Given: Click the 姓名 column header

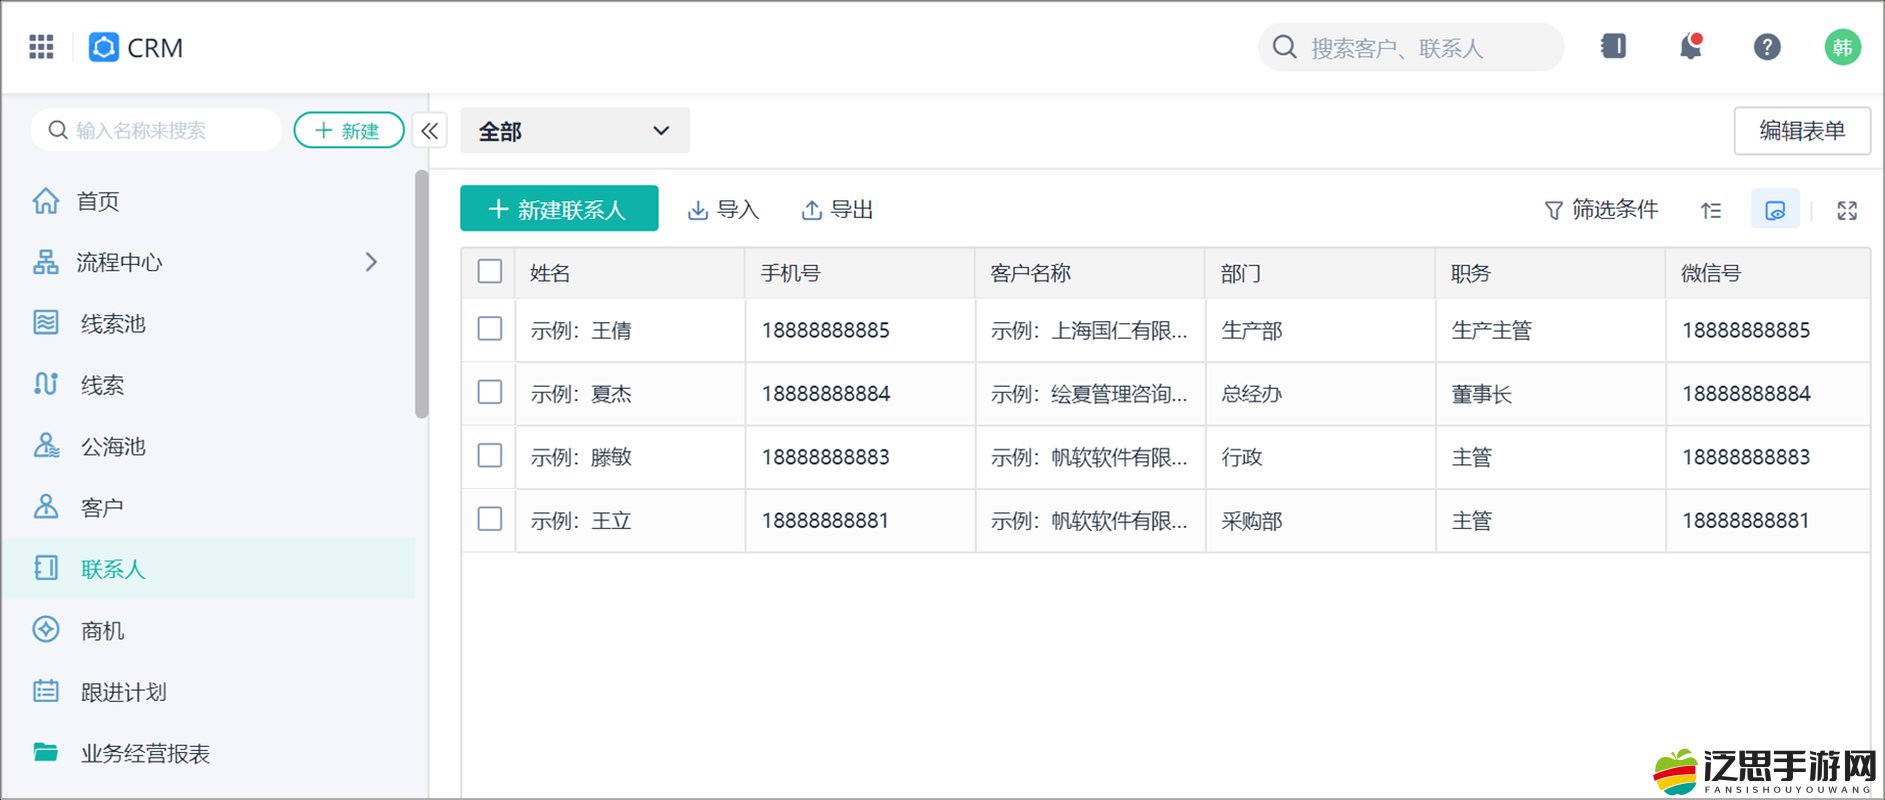Looking at the screenshot, I should click(630, 273).
